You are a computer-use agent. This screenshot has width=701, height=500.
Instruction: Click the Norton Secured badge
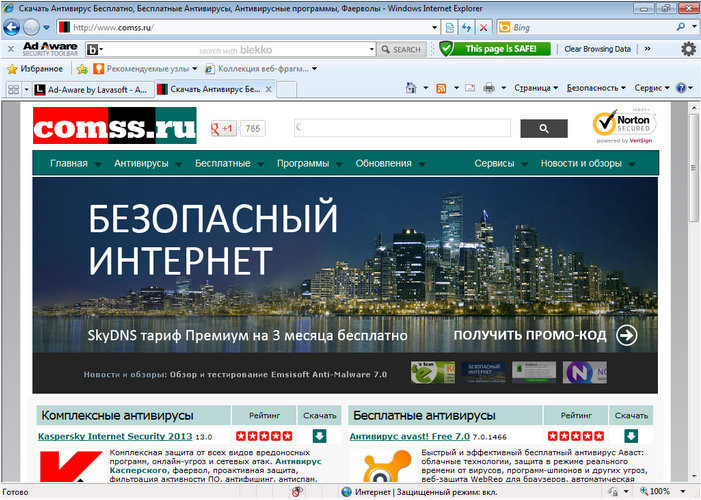[624, 126]
